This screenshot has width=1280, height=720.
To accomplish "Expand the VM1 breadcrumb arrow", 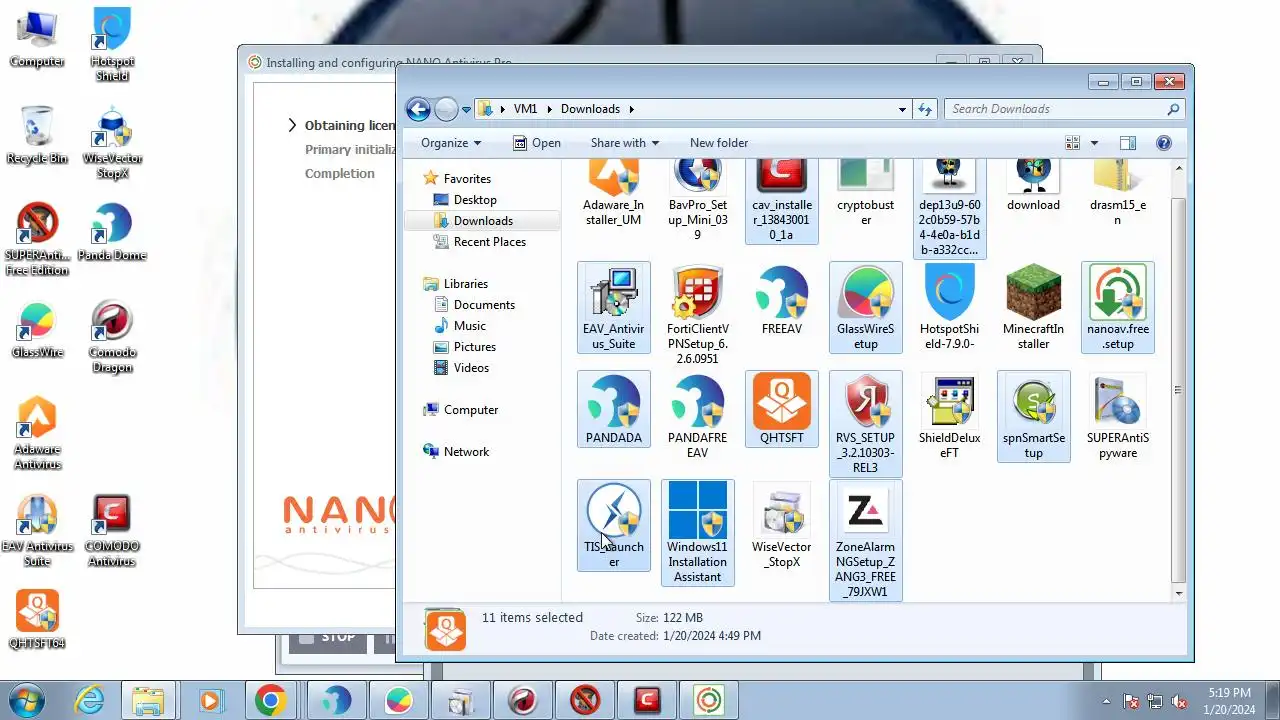I will [x=548, y=109].
